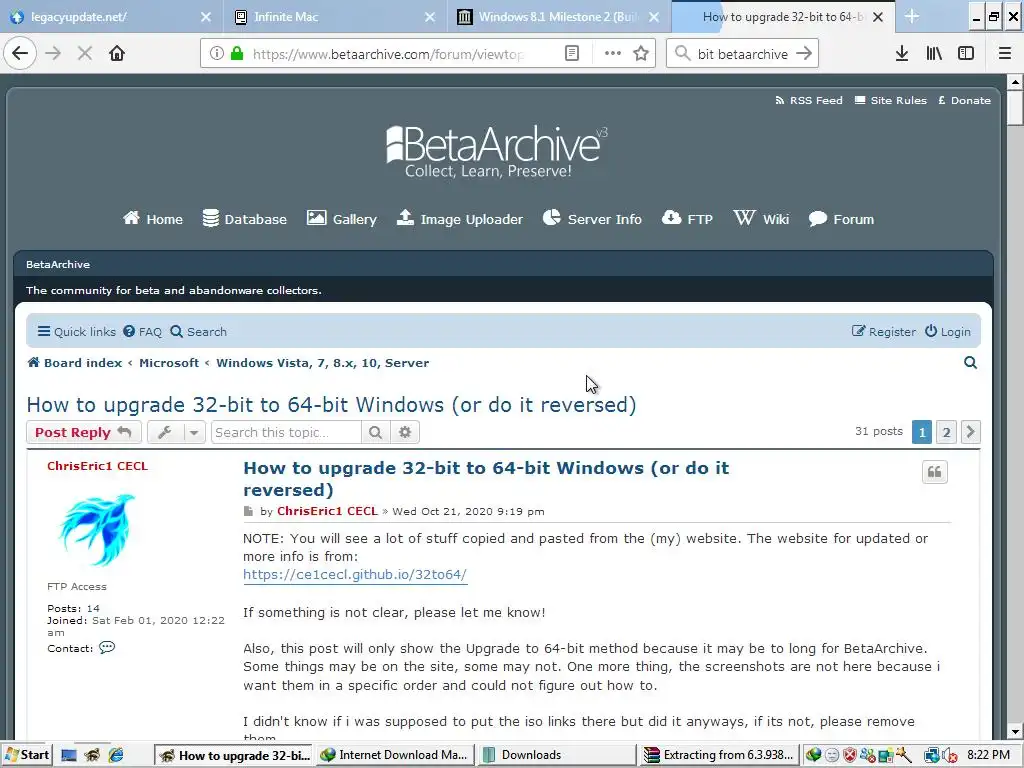Open Windows Vista, 7, 8.x, 10, Server breadcrumb
Image resolution: width=1024 pixels, height=768 pixels.
coord(323,363)
